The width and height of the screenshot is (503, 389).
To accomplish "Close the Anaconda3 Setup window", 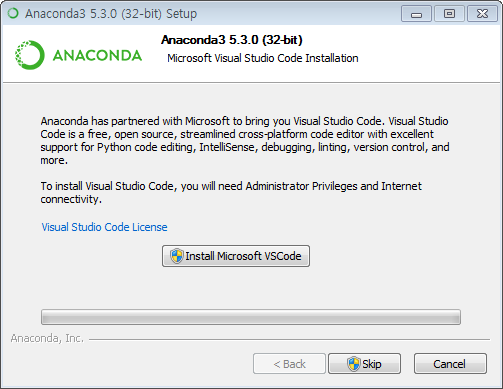I will point(482,14).
